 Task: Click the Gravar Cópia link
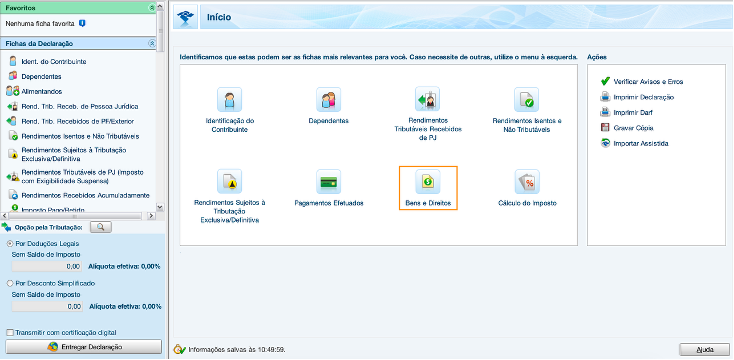pos(633,128)
